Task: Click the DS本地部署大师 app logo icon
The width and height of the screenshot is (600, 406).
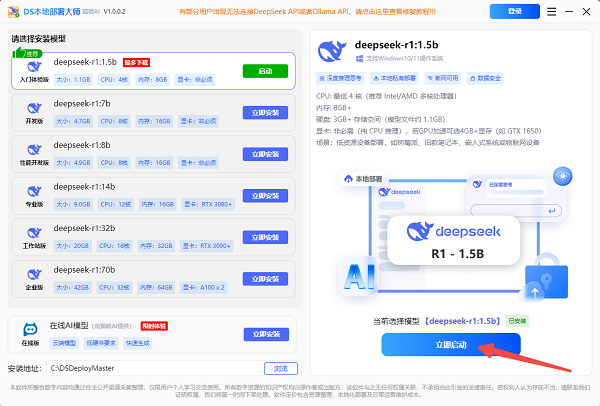Action: pos(13,11)
